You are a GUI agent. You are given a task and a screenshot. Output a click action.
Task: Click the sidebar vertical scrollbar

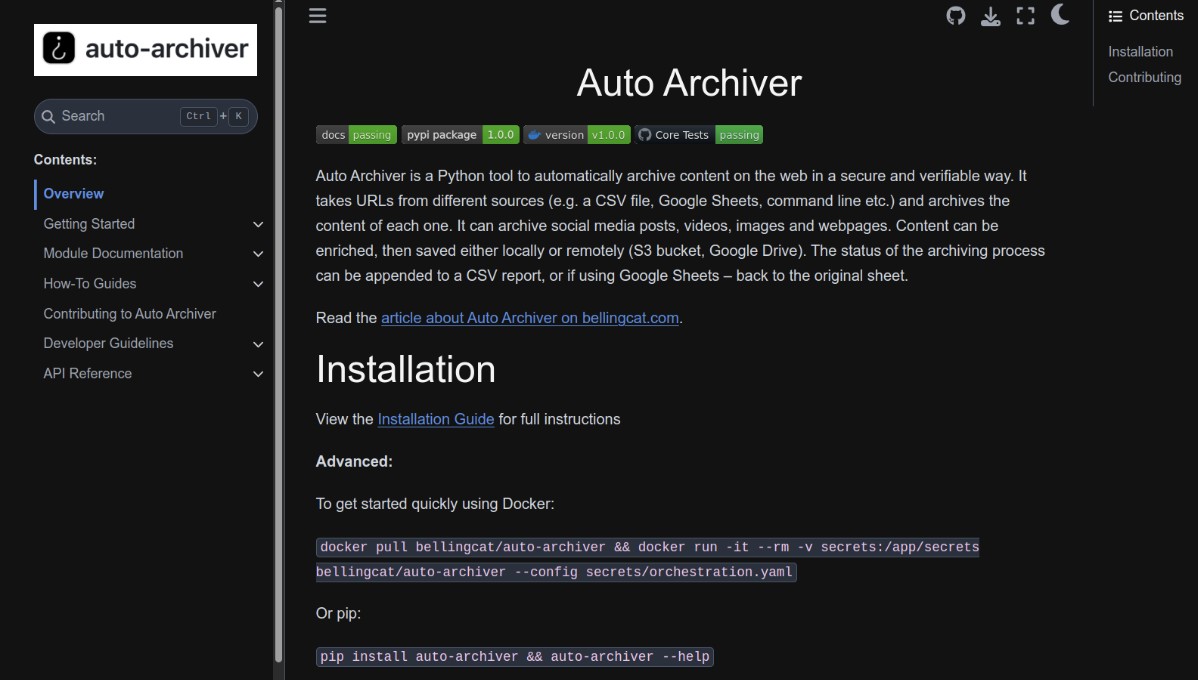click(x=278, y=333)
